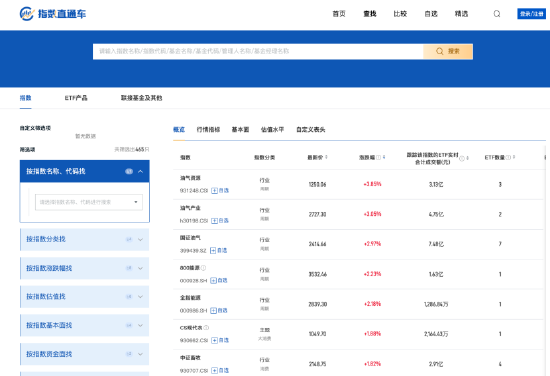The height and width of the screenshot is (376, 550).
Task: Open the 国证油气 index link
Action: 190,238
